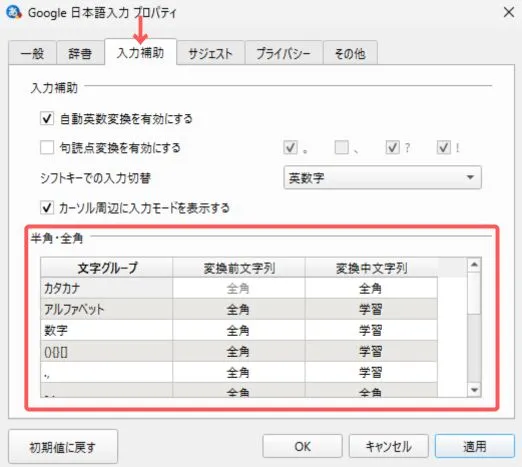522x467 pixels.
Task: Select the カタカナ row label
Action: pos(107,288)
